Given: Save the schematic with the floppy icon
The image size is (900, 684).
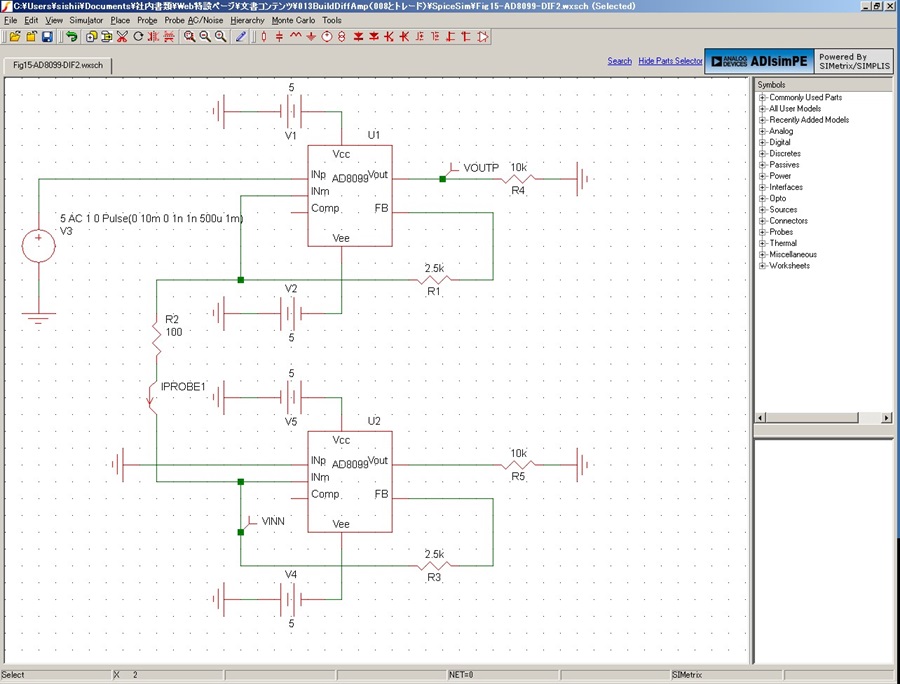Looking at the screenshot, I should click(47, 37).
